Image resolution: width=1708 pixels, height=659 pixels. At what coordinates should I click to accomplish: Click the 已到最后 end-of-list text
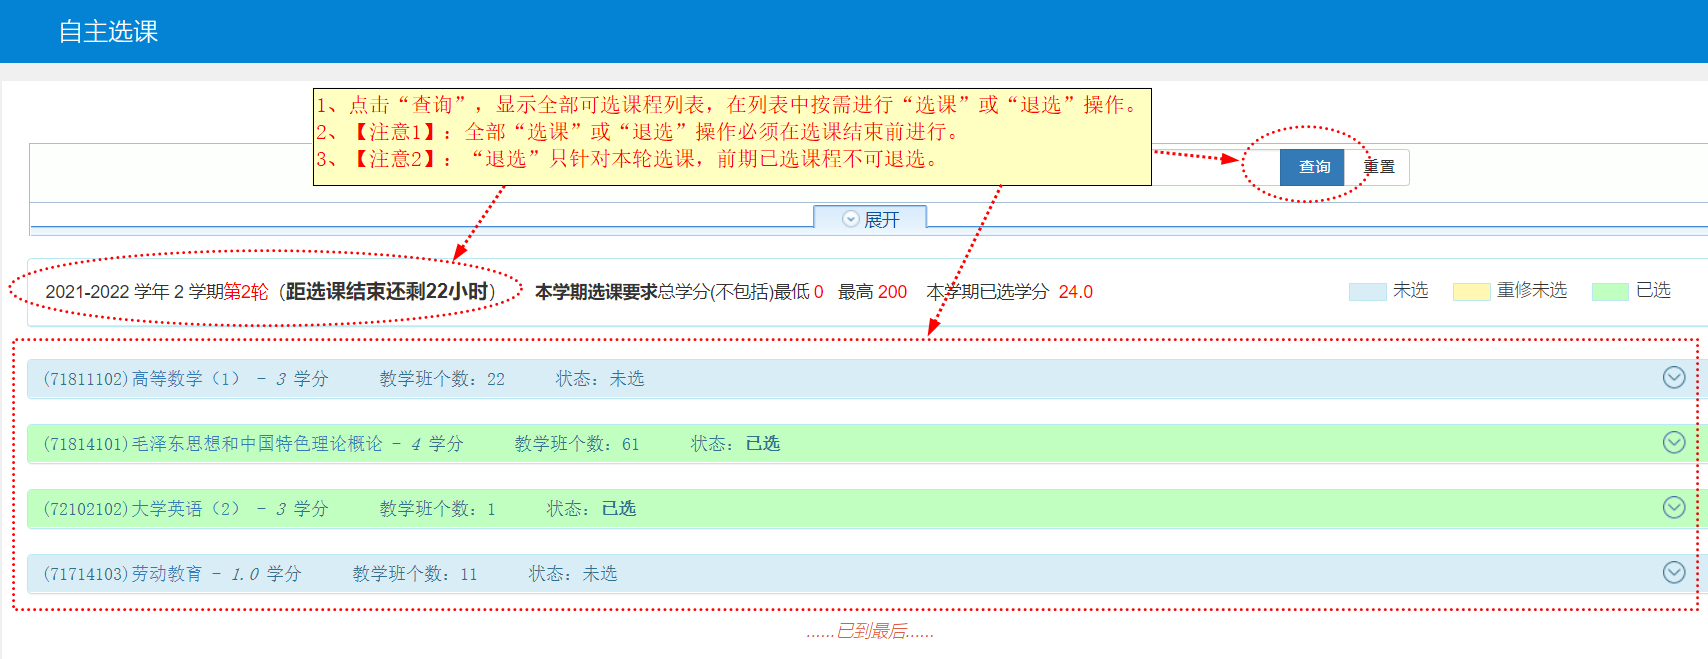point(870,631)
